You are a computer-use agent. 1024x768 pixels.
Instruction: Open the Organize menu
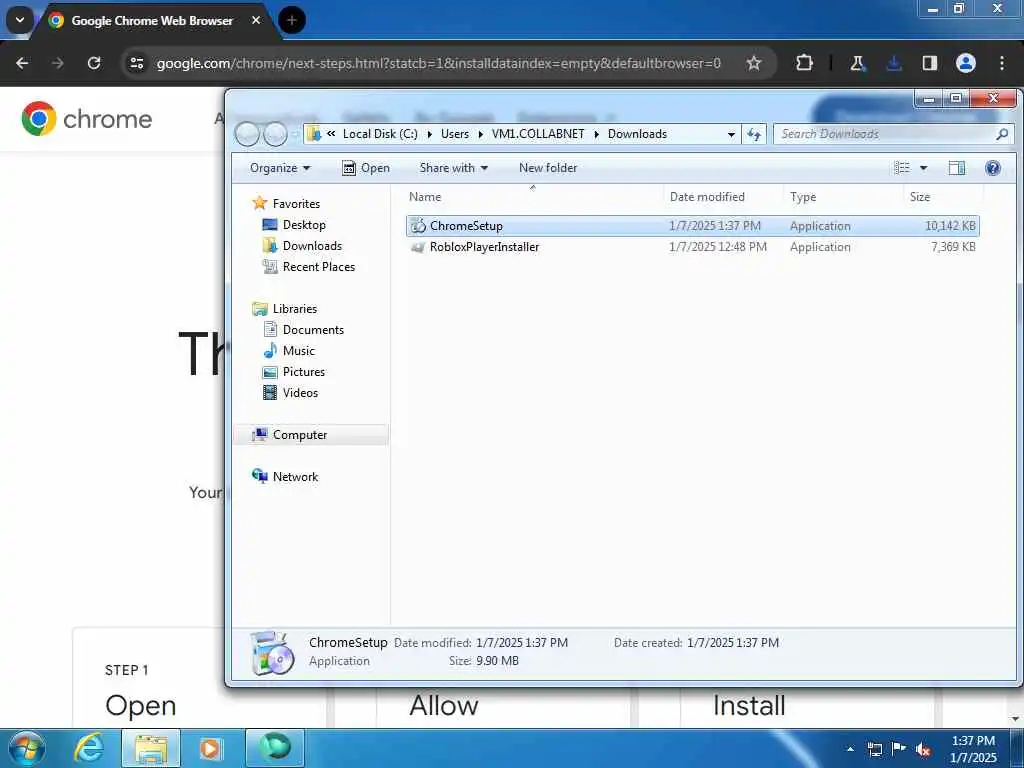pos(280,168)
